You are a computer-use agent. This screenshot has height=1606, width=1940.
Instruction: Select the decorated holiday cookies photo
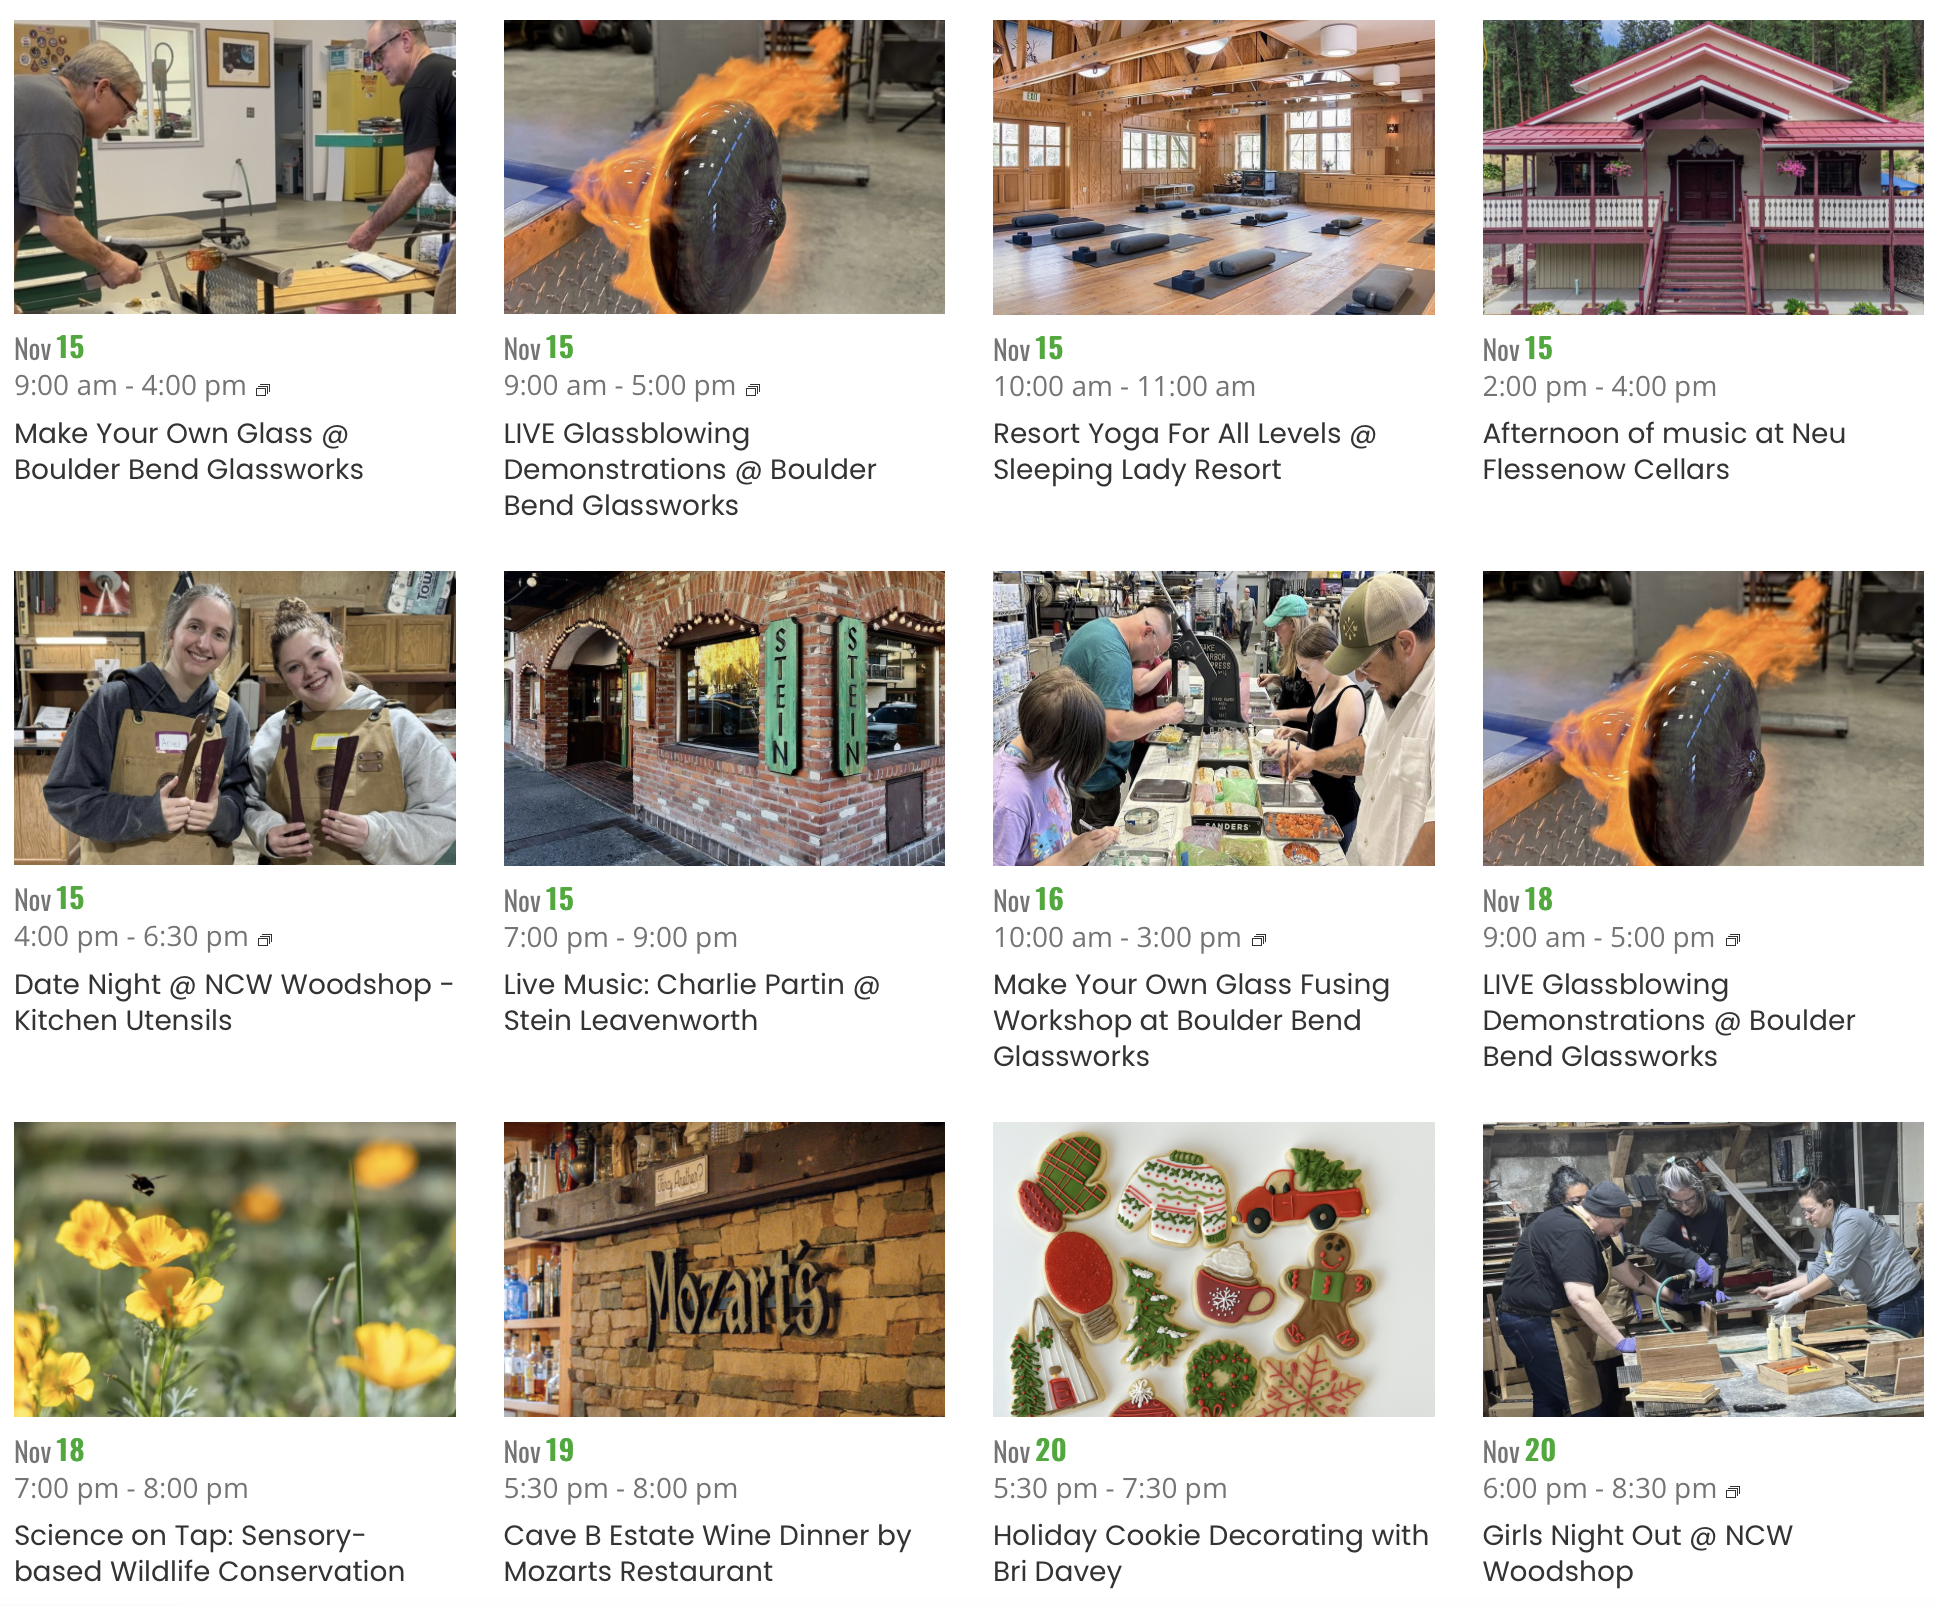point(1214,1269)
